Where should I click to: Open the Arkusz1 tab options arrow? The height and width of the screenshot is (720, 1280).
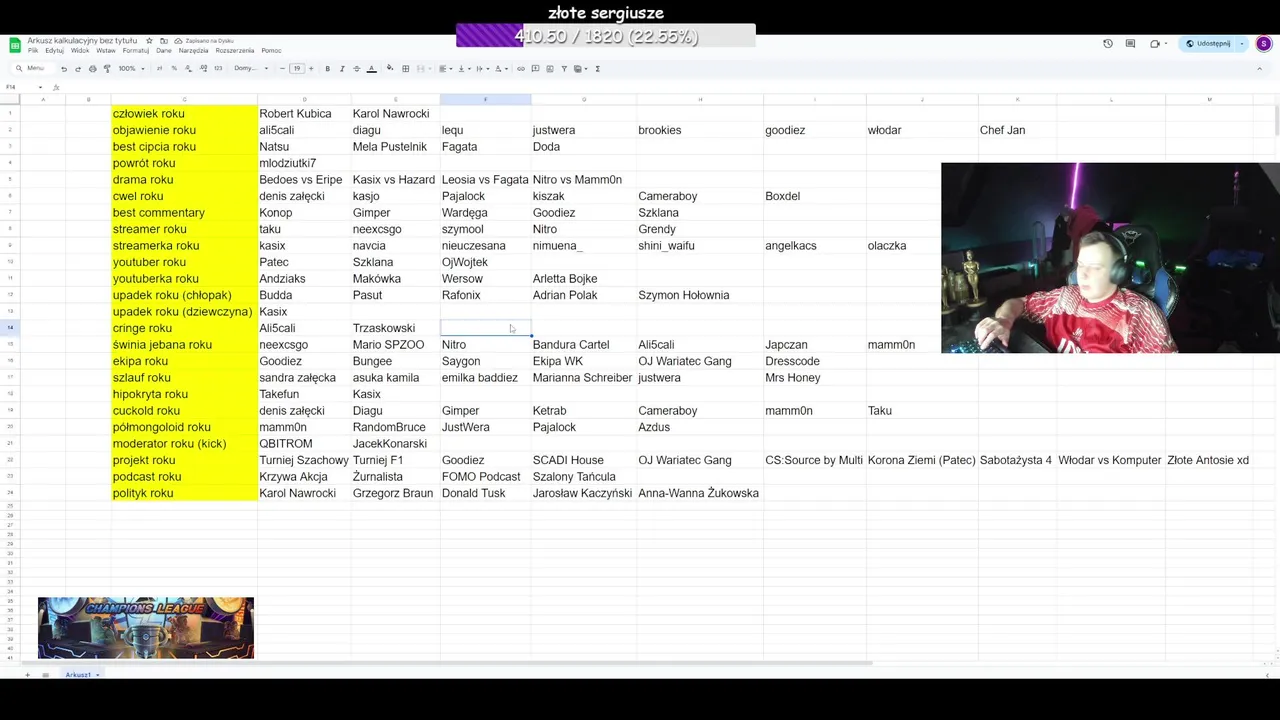coord(97,675)
